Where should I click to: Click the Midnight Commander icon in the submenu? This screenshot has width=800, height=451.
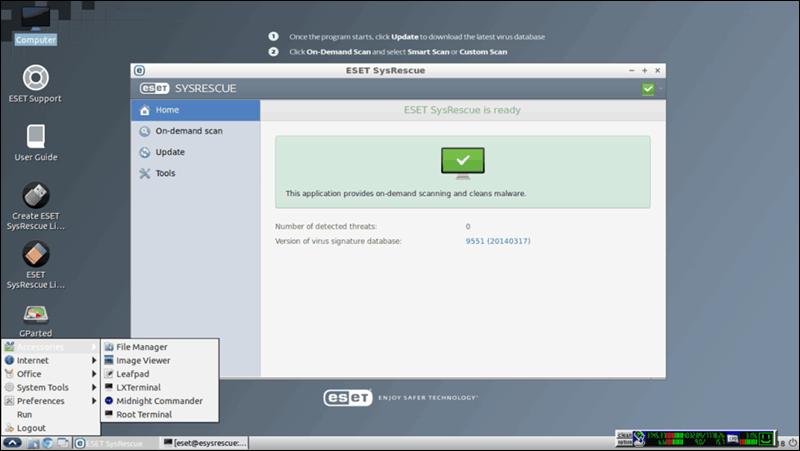click(109, 401)
